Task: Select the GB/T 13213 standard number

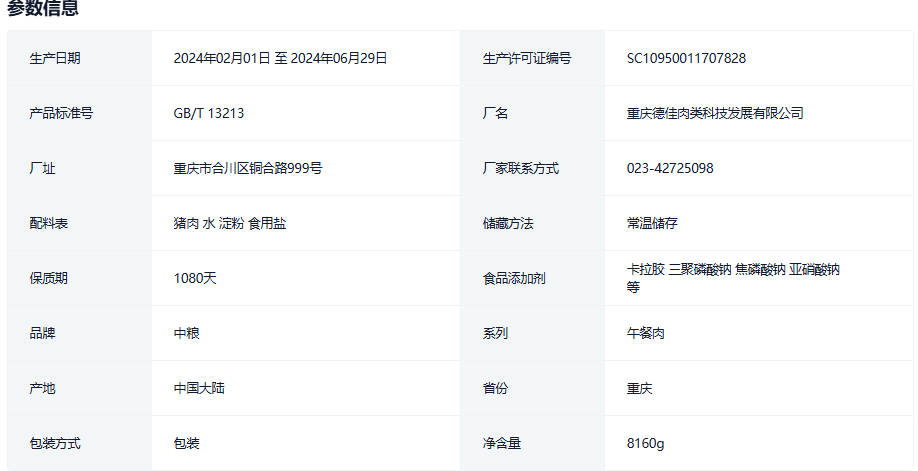Action: pos(208,113)
